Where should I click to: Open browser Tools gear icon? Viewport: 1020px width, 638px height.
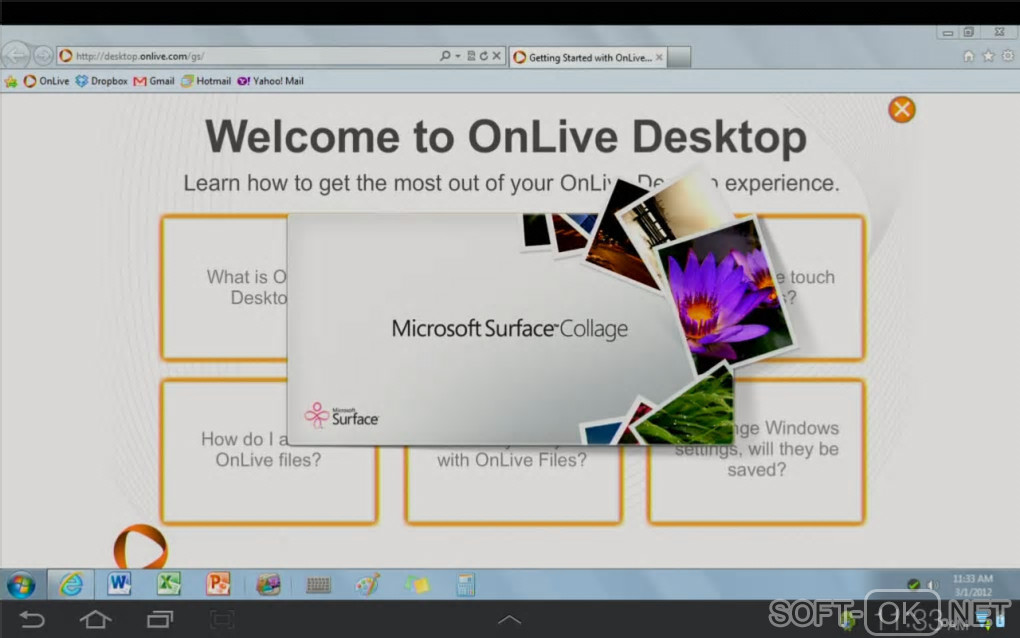click(x=1008, y=56)
